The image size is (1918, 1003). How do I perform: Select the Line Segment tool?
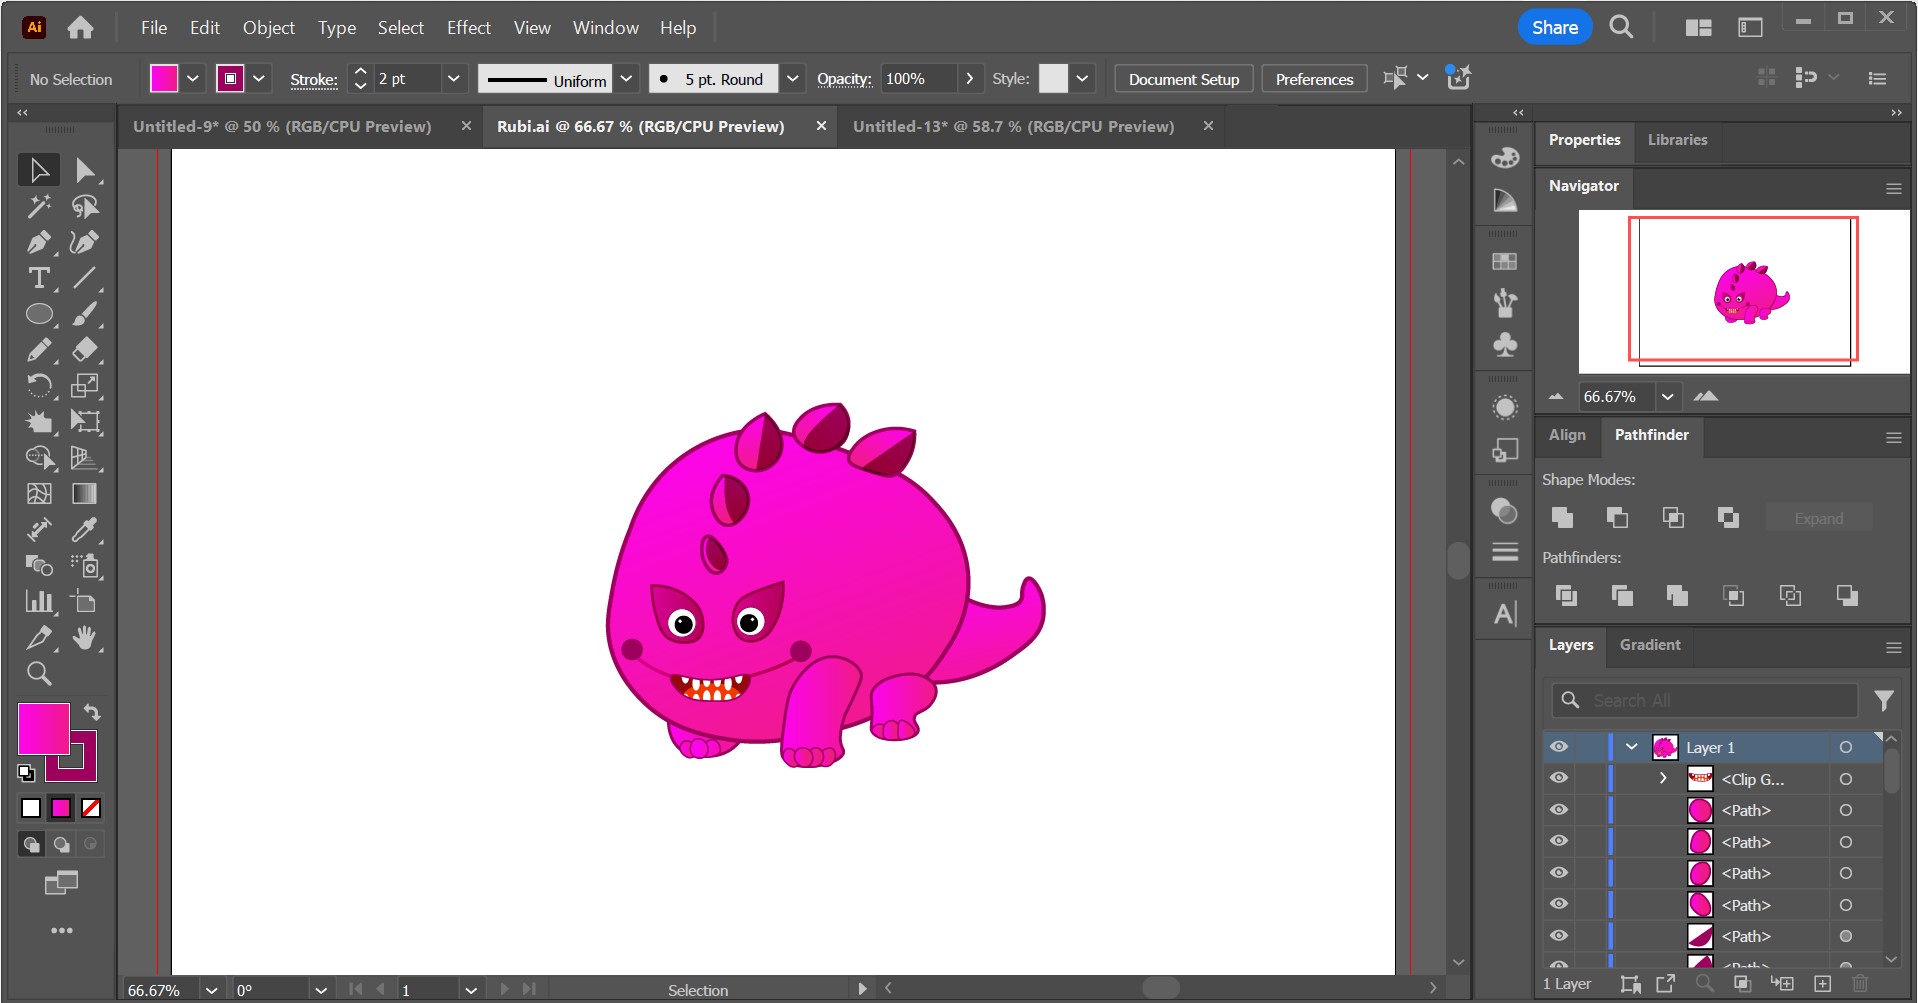pyautogui.click(x=85, y=278)
